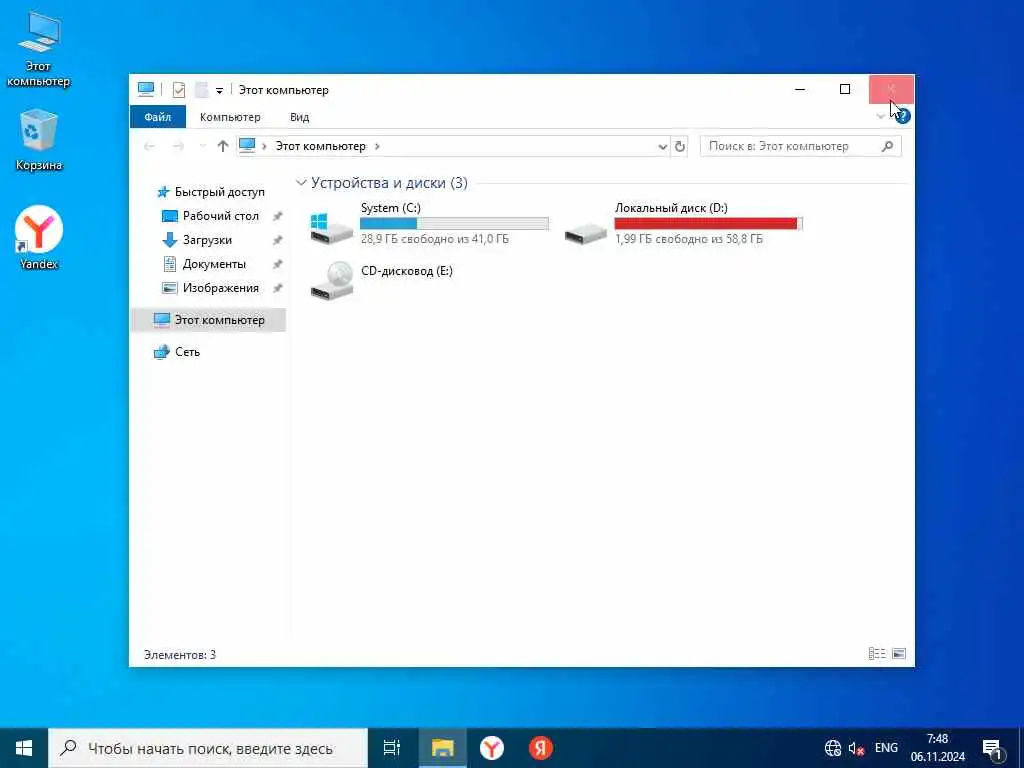1024x768 pixels.
Task: Open the recent locations dropdown arrow
Action: tap(202, 146)
